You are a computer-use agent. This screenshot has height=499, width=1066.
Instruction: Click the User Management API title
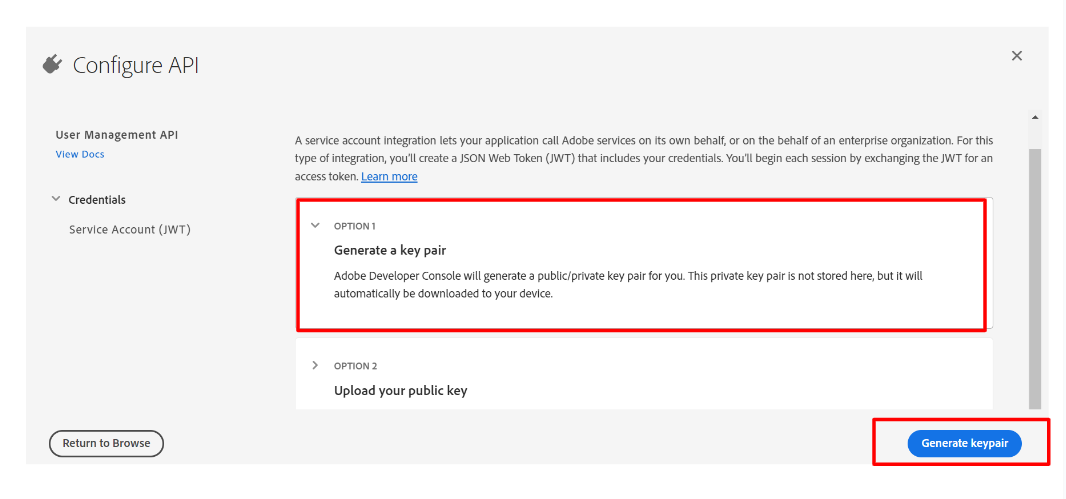click(x=117, y=135)
